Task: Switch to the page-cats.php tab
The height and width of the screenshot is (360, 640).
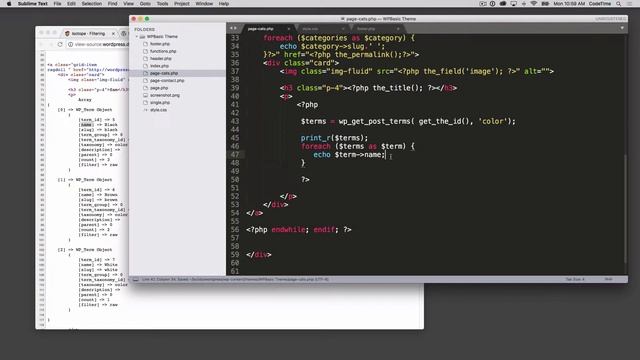Action: tap(260, 29)
